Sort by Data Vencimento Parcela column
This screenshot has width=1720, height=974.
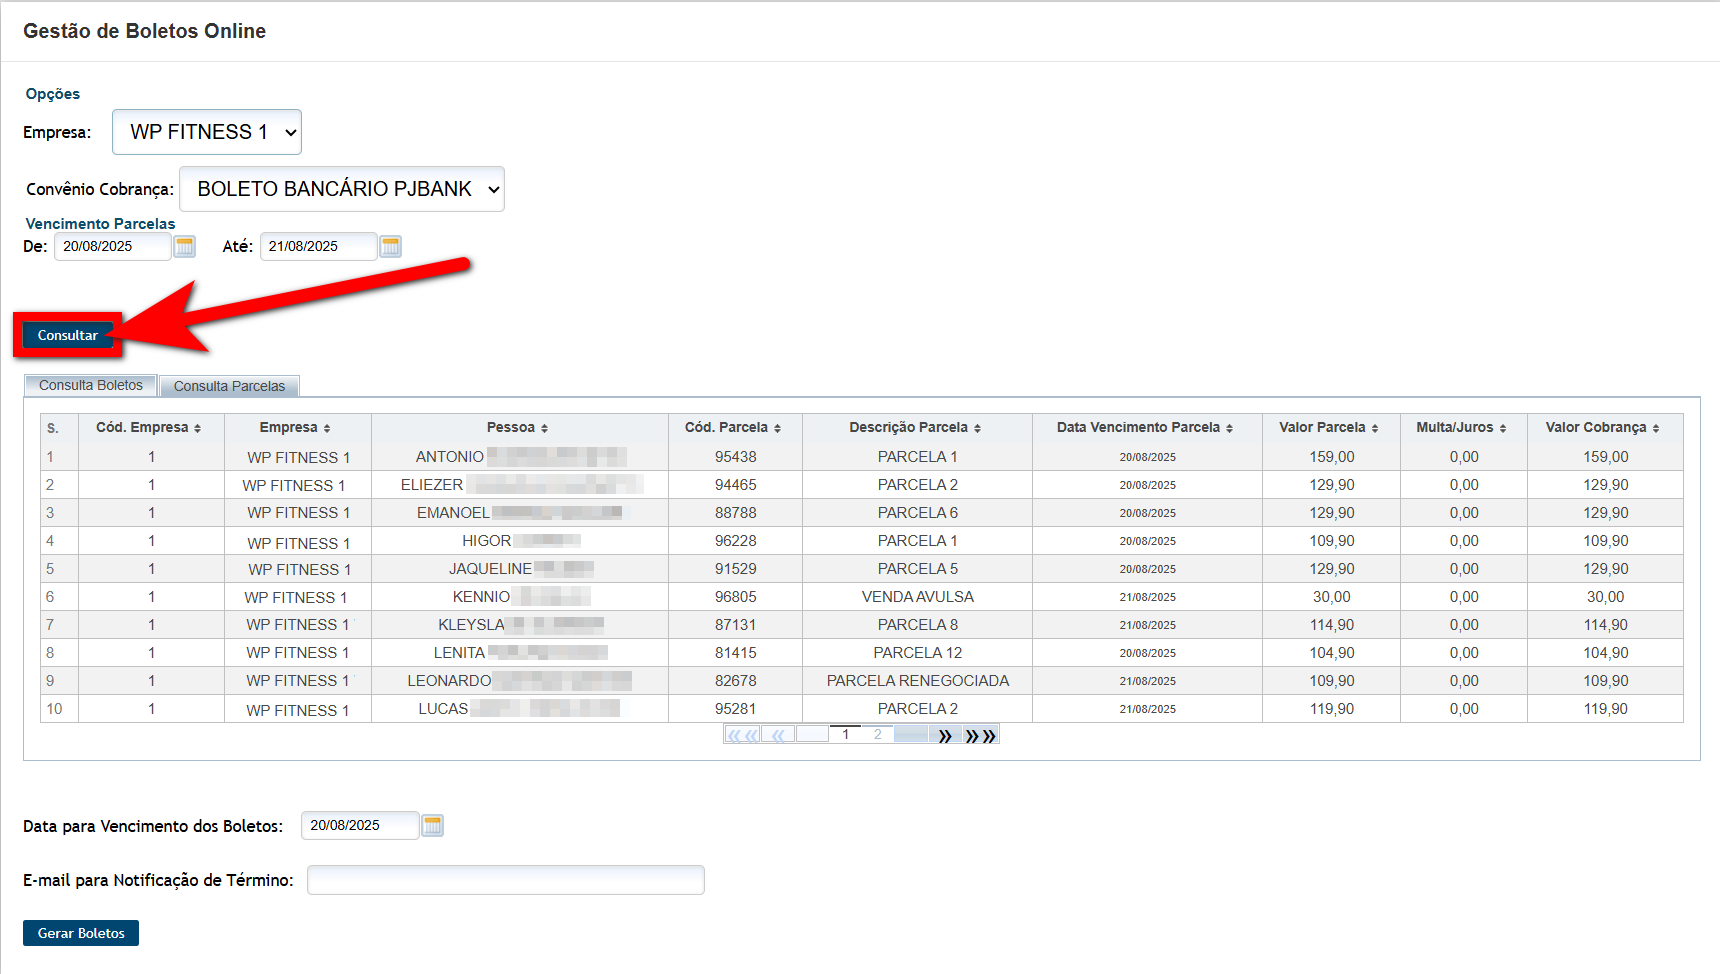(x=1145, y=427)
